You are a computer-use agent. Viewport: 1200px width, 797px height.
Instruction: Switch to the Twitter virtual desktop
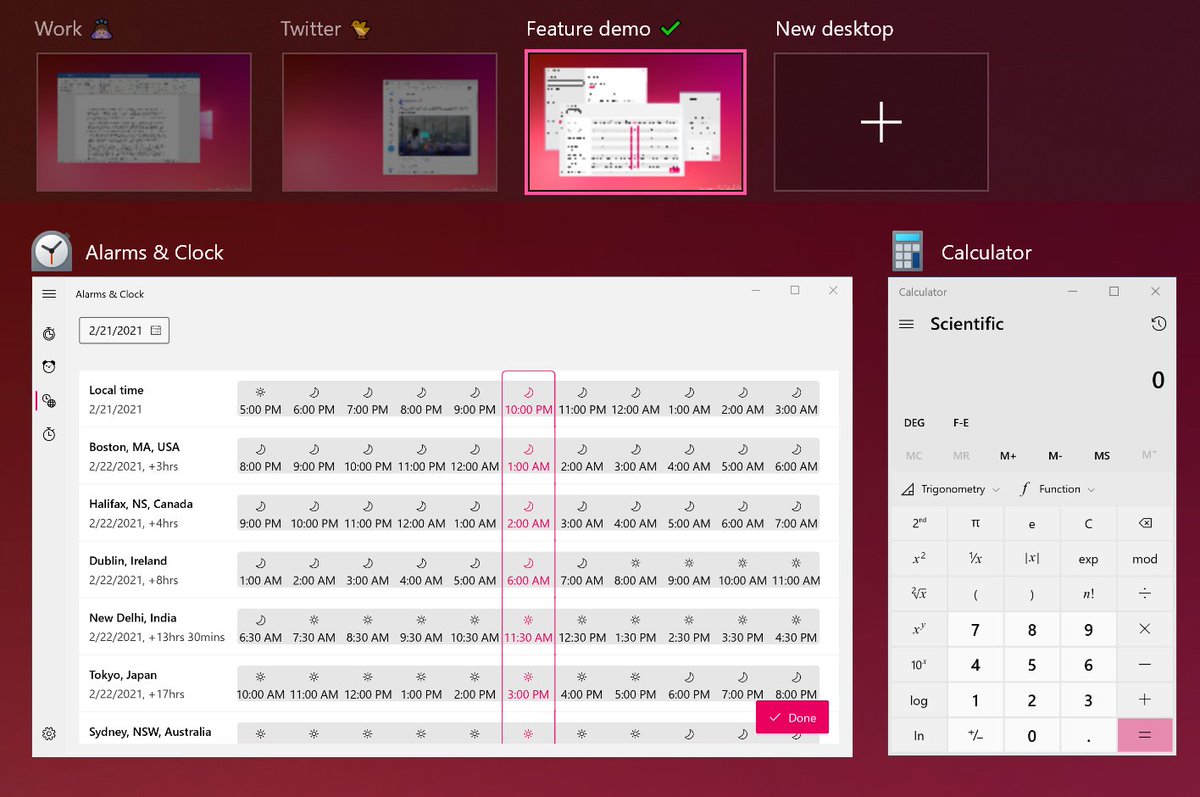[390, 122]
